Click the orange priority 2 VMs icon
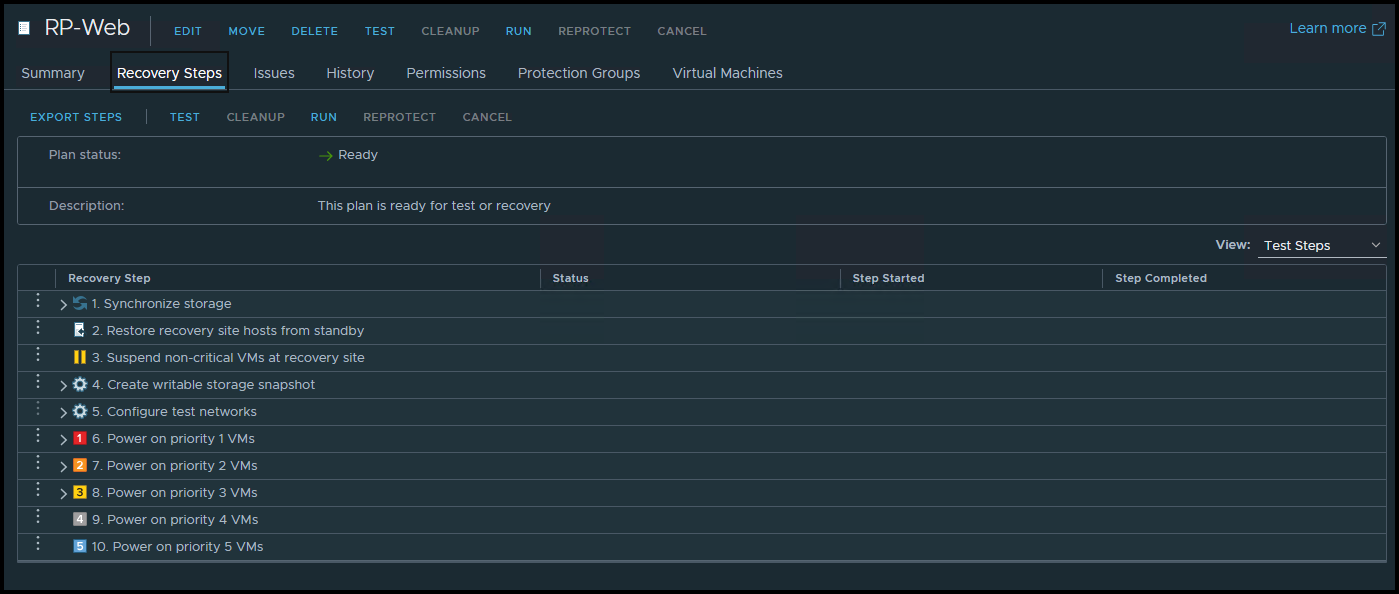The image size is (1399, 594). click(80, 466)
